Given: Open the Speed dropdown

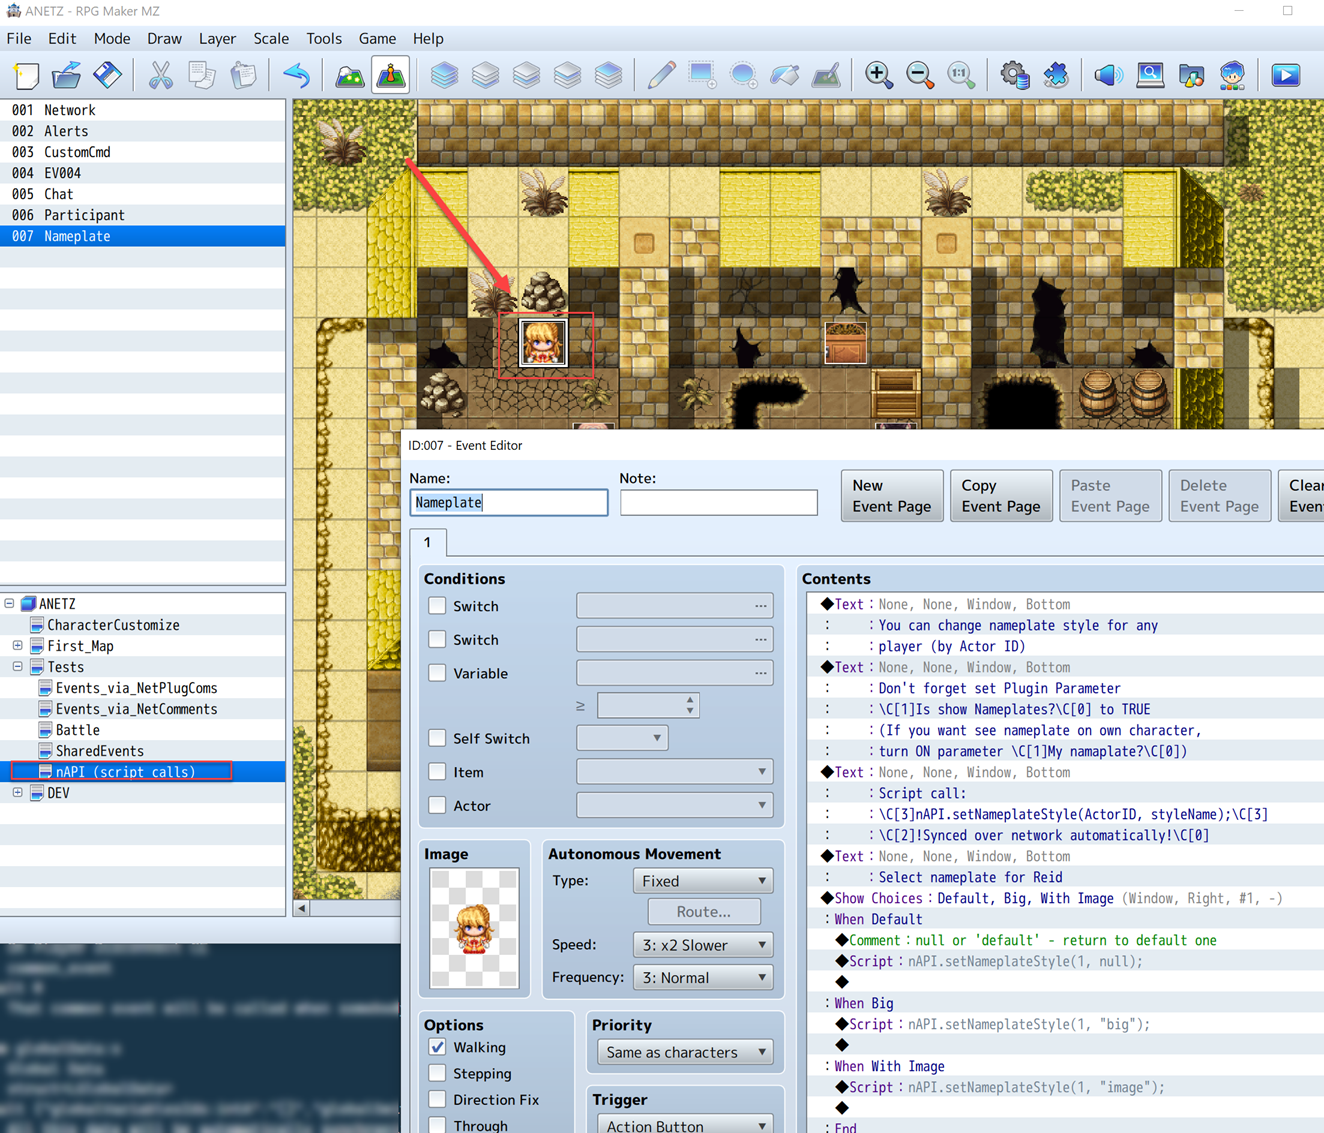Looking at the screenshot, I should coord(704,945).
